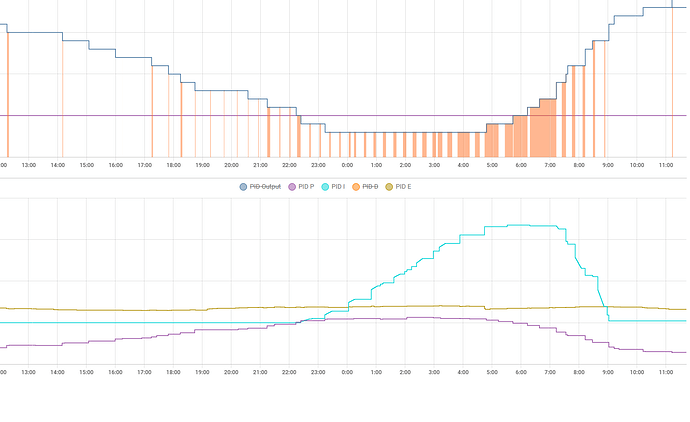
Task: Click the cyan PID I line plateau peak
Action: pyautogui.click(x=520, y=226)
